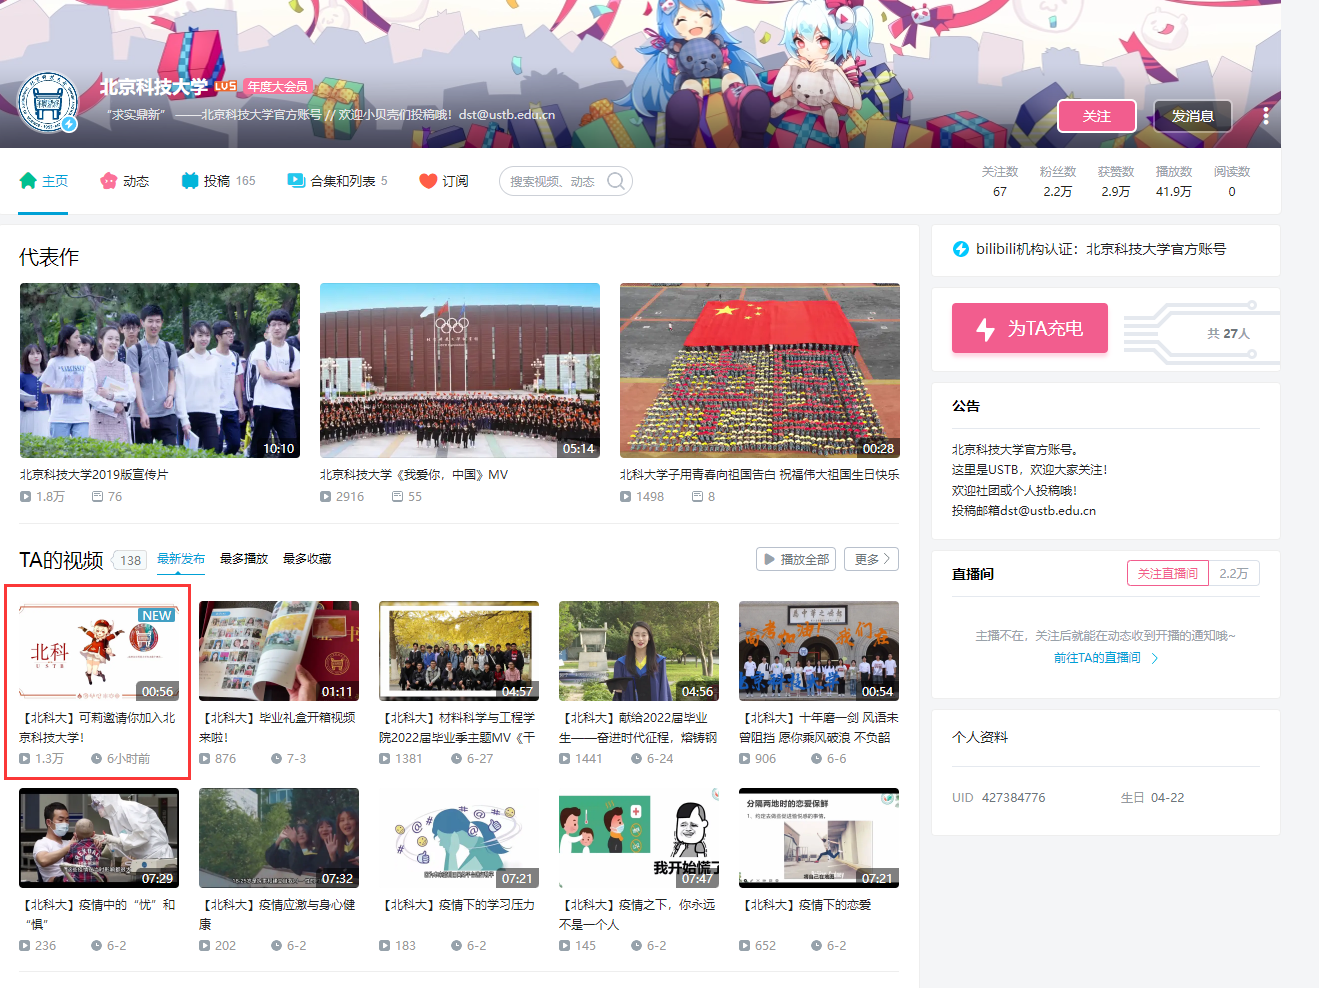Open the 订阅 tab
1319x988 pixels.
[x=443, y=181]
